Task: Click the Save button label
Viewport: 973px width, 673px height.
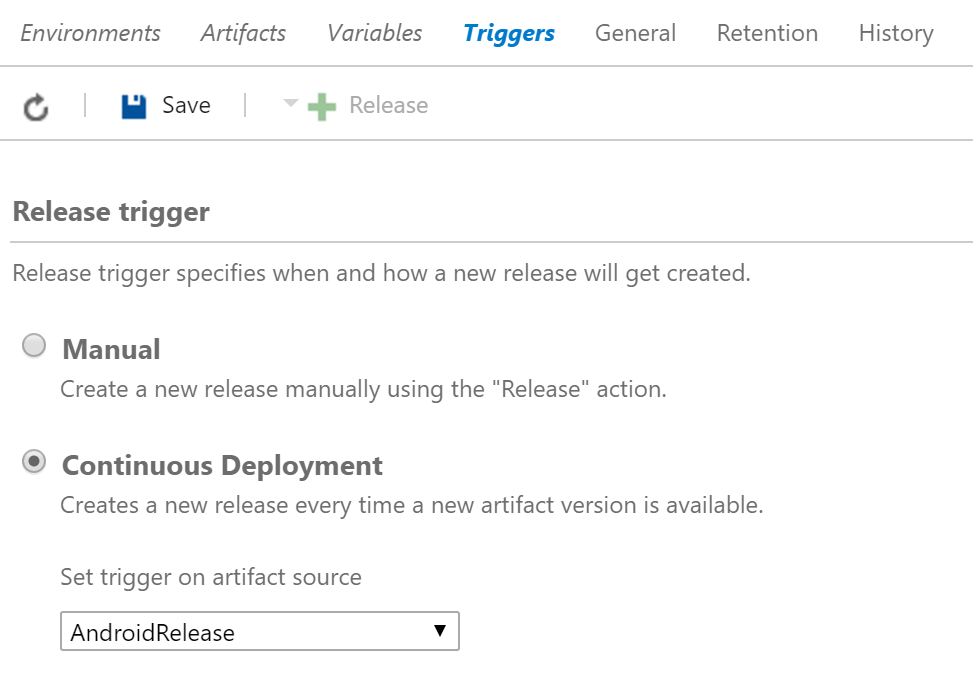Action: [185, 104]
